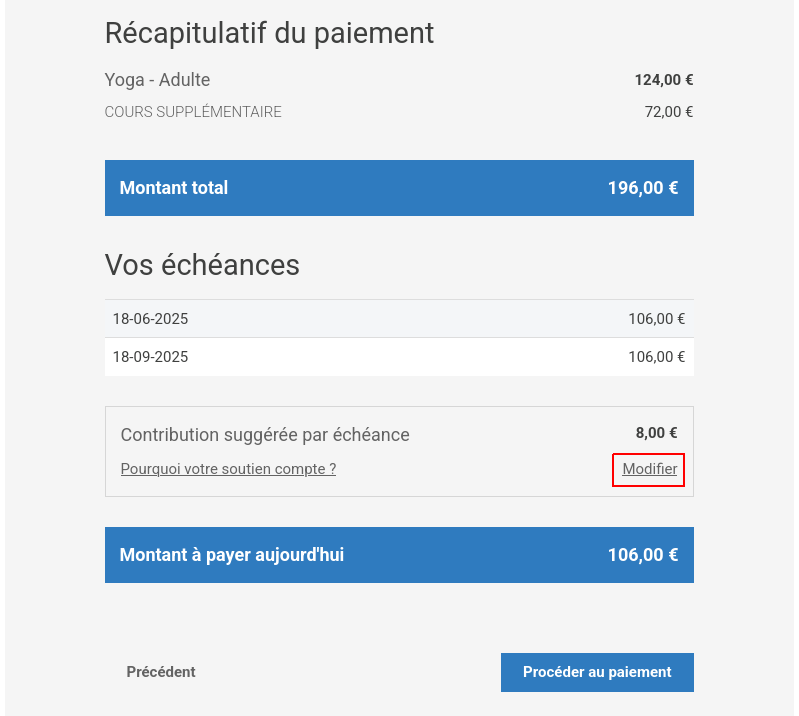Click the 'Procéder au paiement' button
This screenshot has width=799, height=716.
click(x=597, y=672)
